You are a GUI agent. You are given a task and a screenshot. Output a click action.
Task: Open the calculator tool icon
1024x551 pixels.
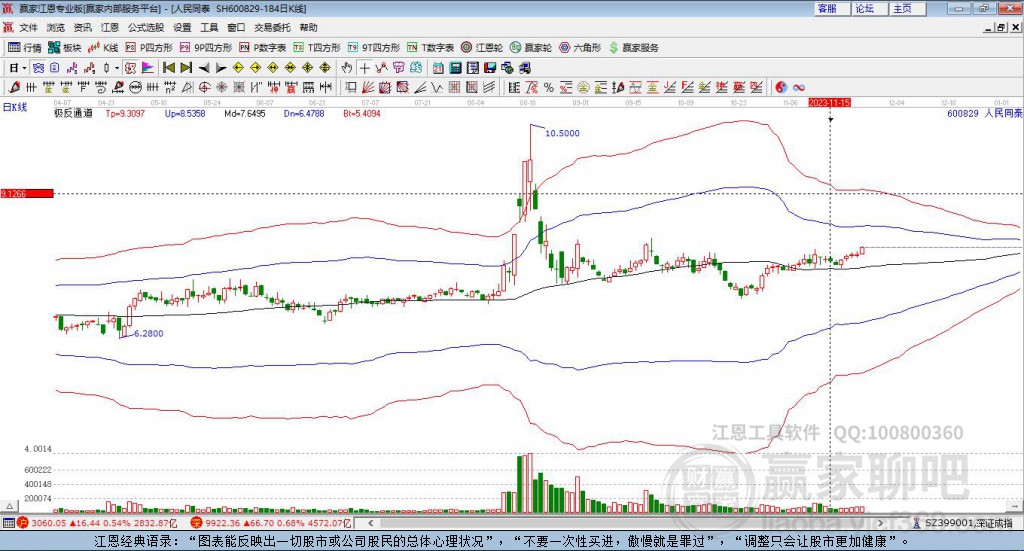[x=455, y=68]
